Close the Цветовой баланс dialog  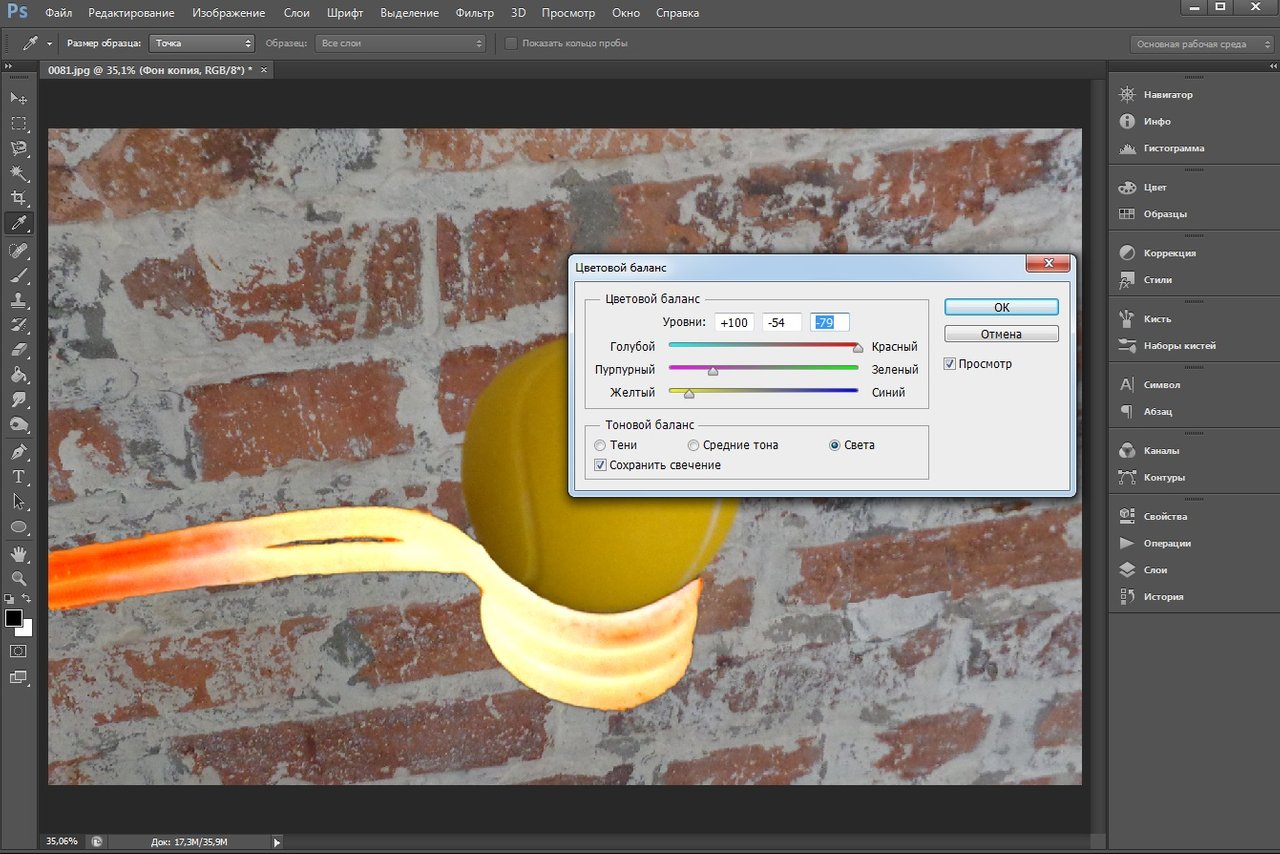tap(1048, 264)
